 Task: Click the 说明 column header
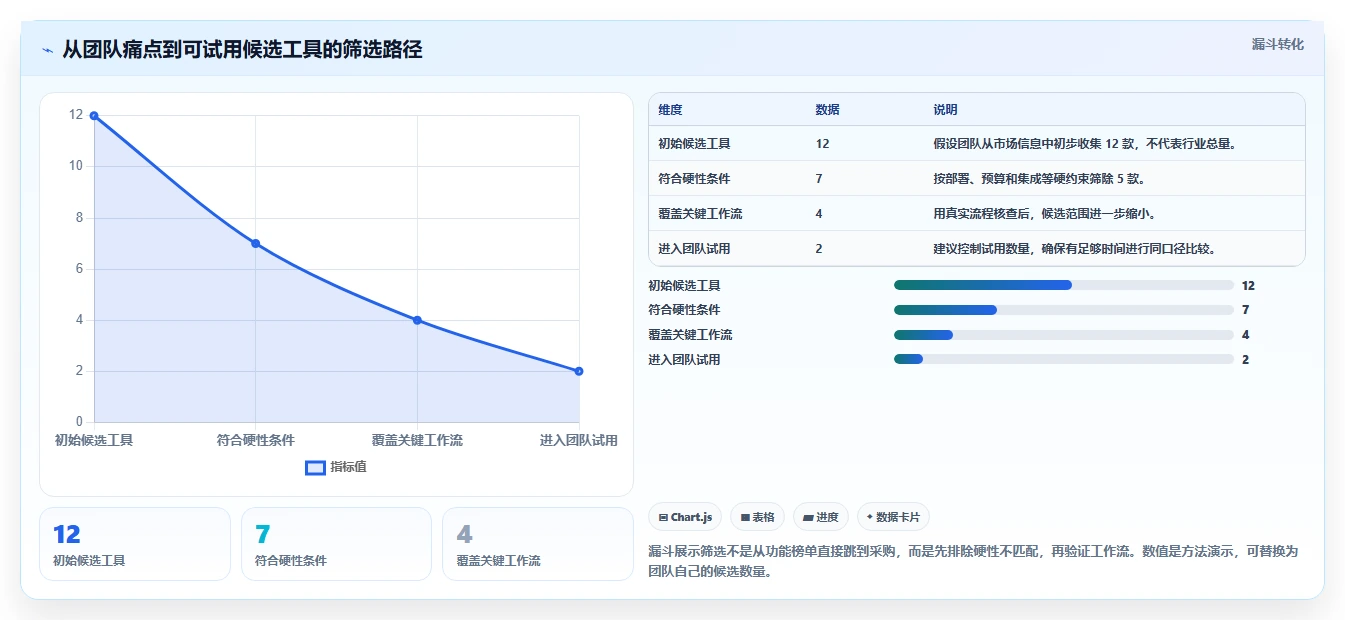pos(945,110)
